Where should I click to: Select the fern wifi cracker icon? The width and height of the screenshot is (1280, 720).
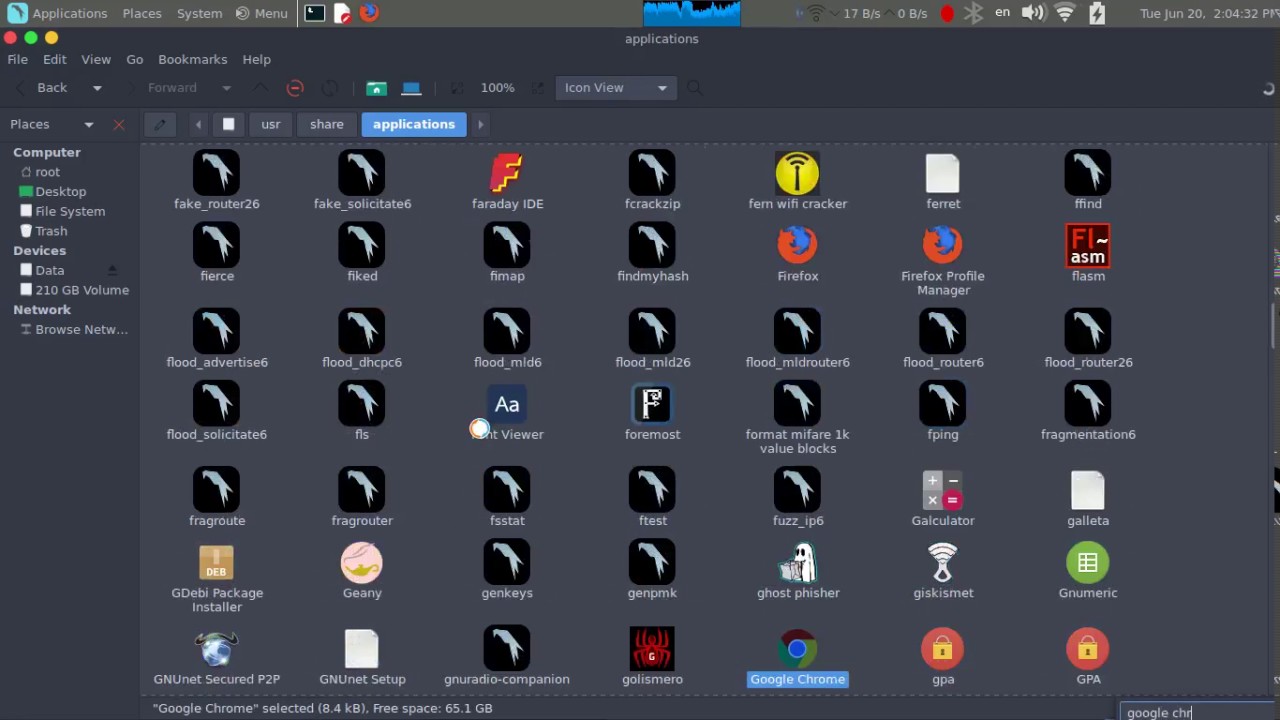point(797,174)
